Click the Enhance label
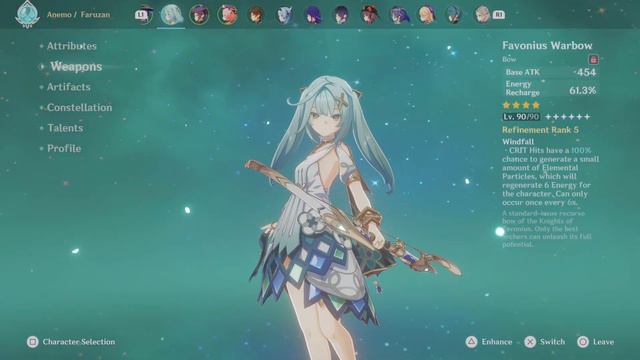 497,342
